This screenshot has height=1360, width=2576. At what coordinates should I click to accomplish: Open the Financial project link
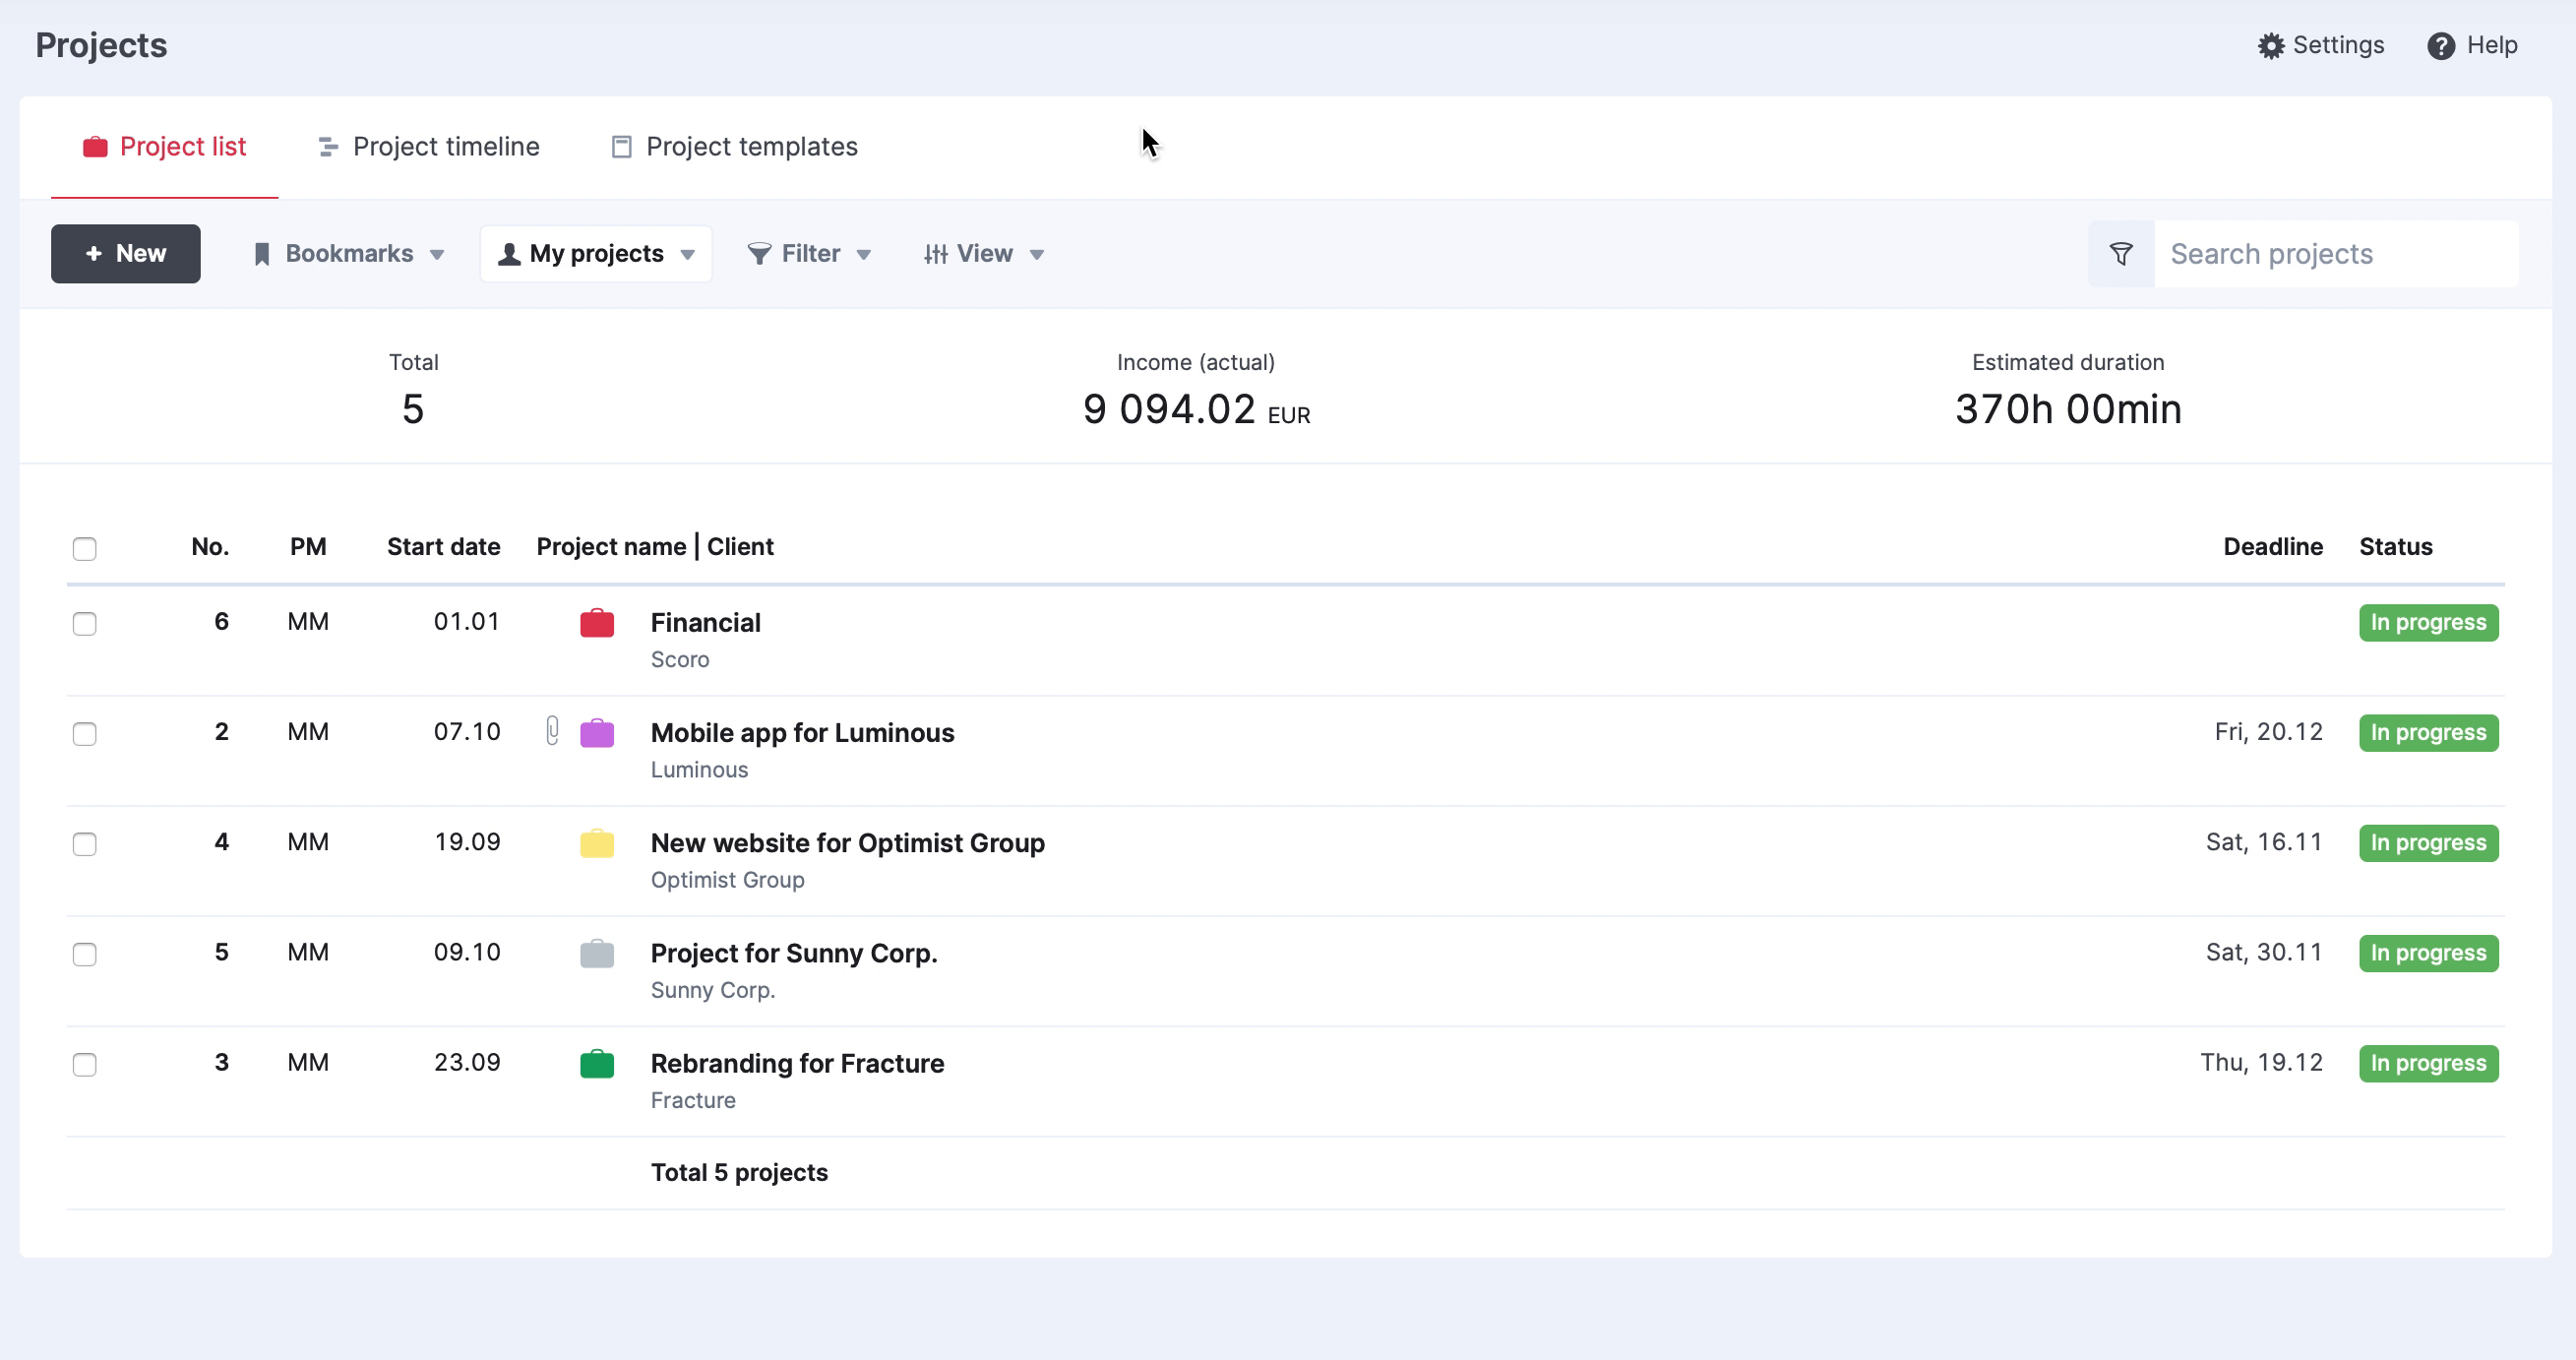click(x=706, y=623)
